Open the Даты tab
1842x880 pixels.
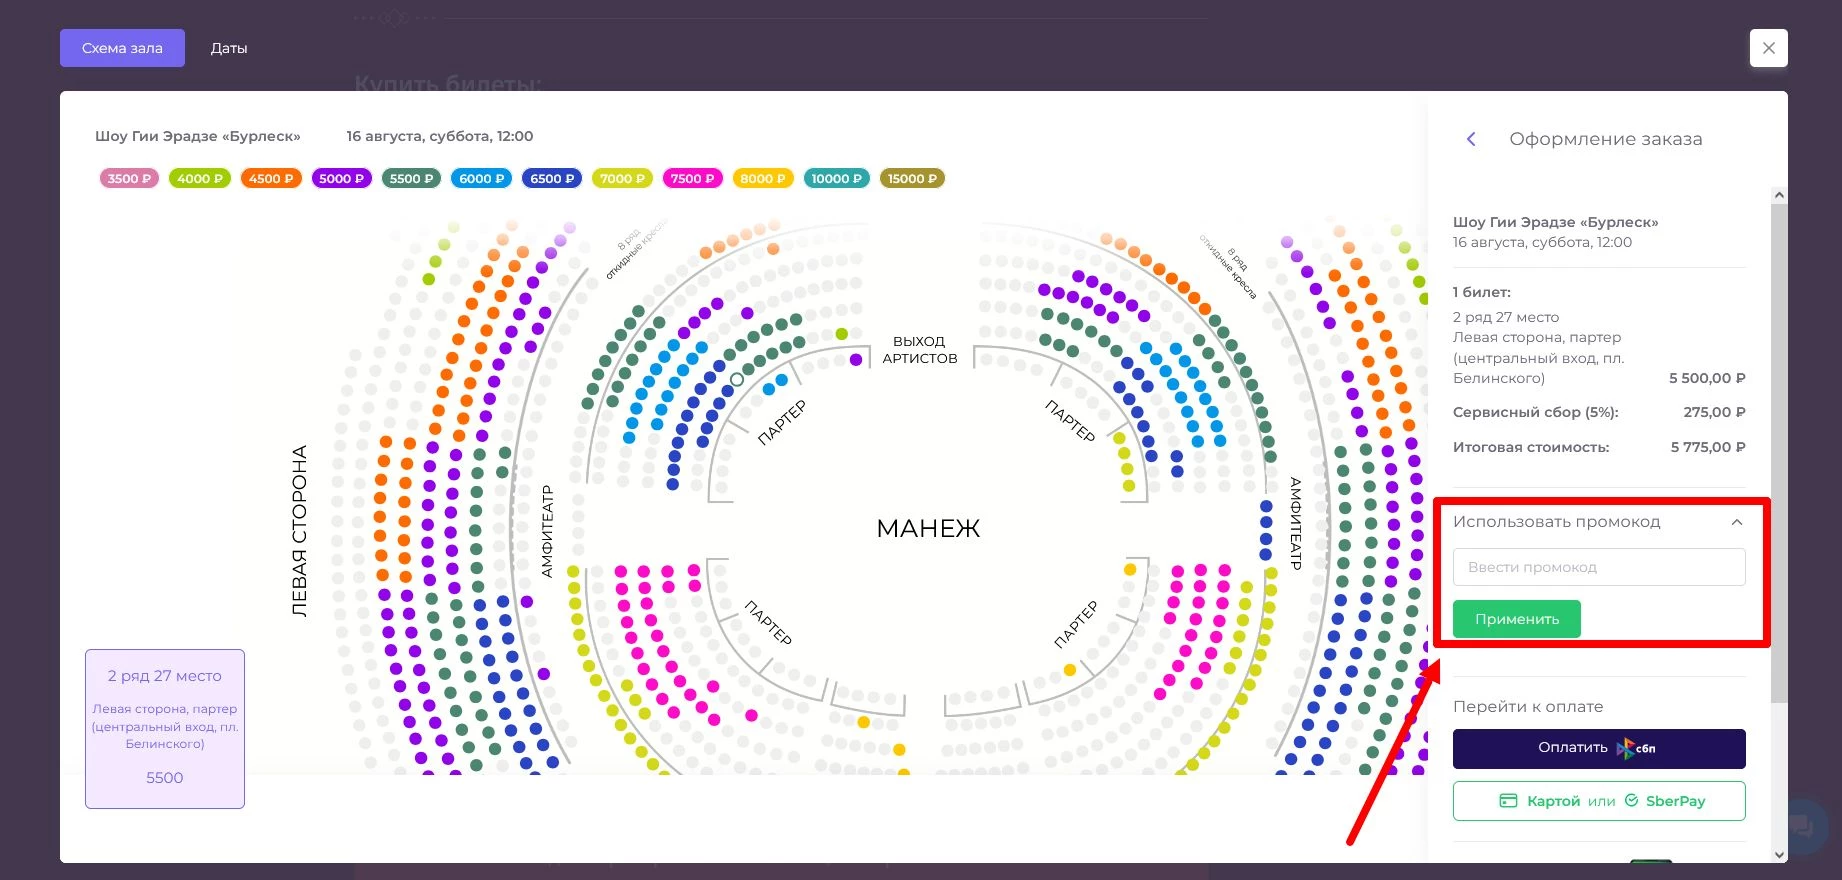pyautogui.click(x=229, y=48)
